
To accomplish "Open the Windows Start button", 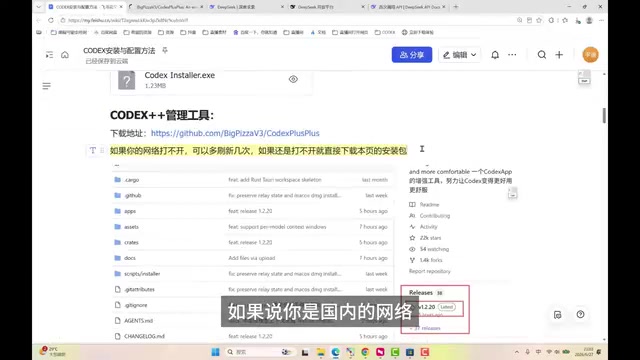I will click(x=215, y=352).
